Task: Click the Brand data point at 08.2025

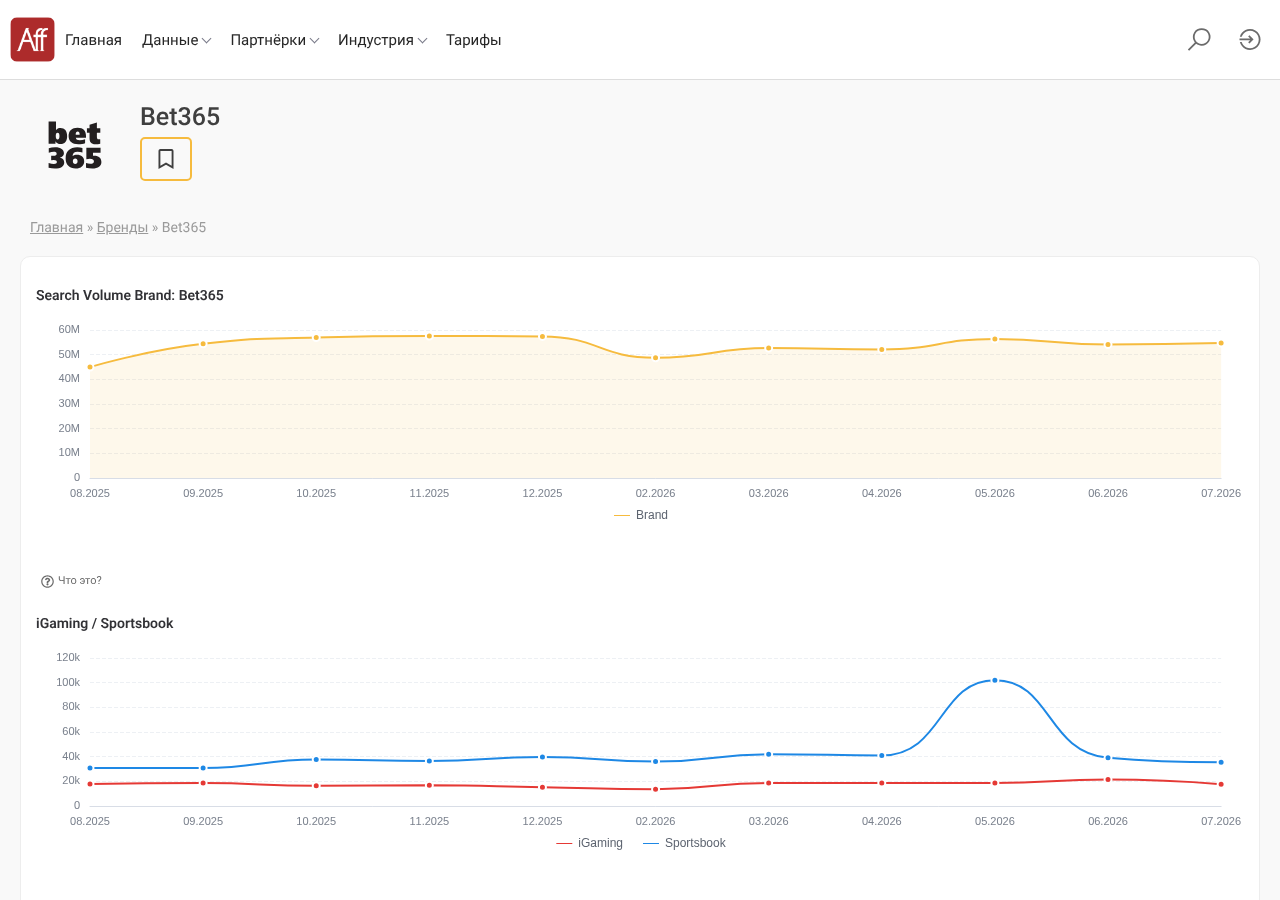Action: [90, 367]
